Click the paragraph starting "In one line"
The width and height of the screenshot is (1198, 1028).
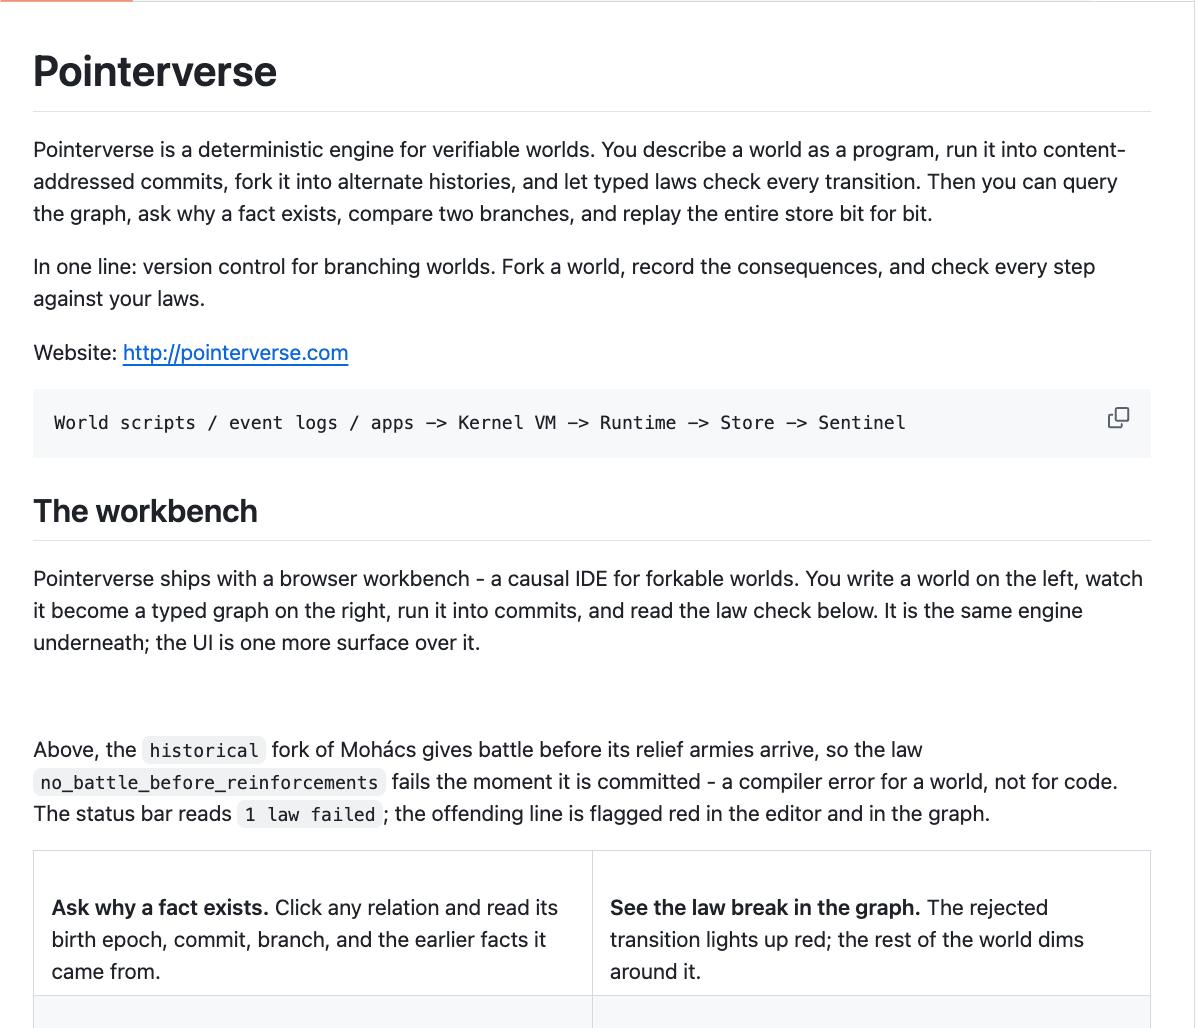[x=564, y=283]
